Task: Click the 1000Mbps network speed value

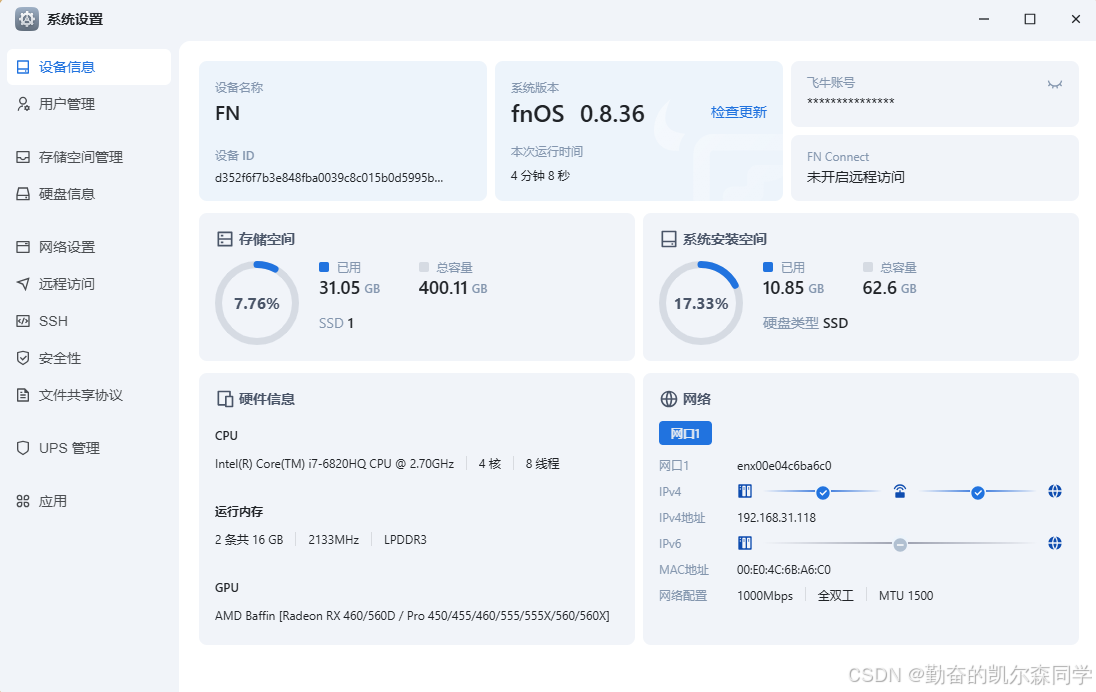Action: coord(765,596)
